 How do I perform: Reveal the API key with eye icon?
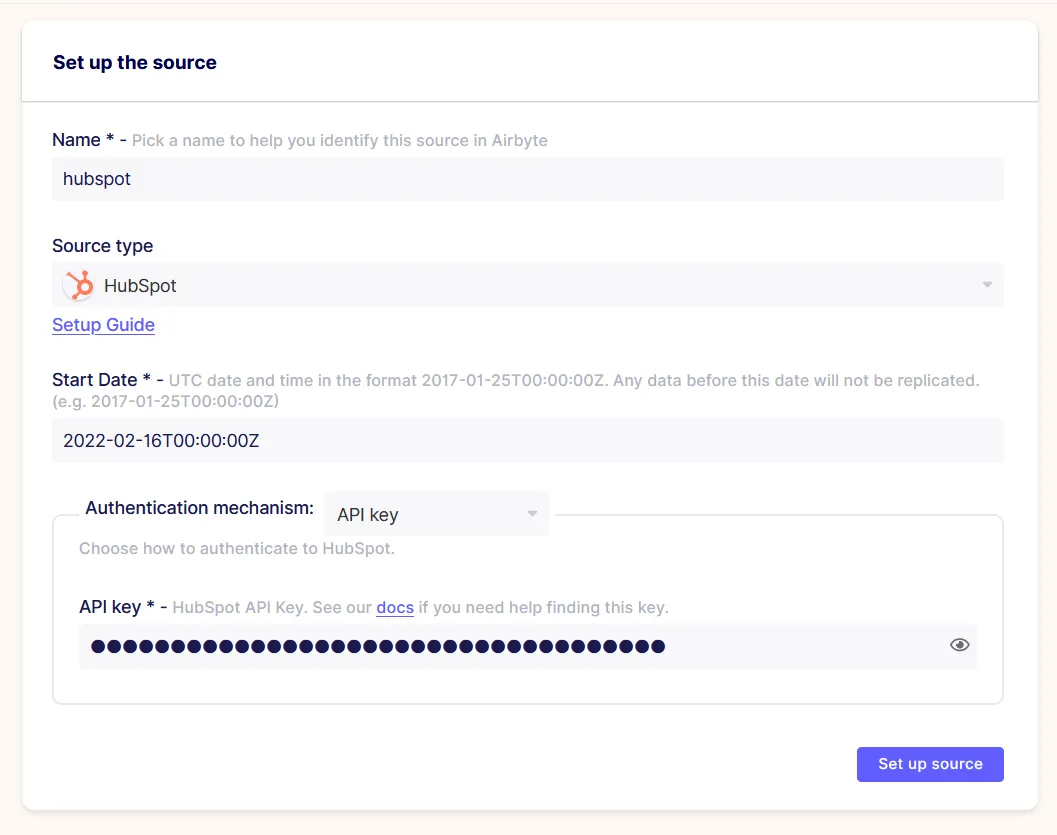(x=959, y=645)
